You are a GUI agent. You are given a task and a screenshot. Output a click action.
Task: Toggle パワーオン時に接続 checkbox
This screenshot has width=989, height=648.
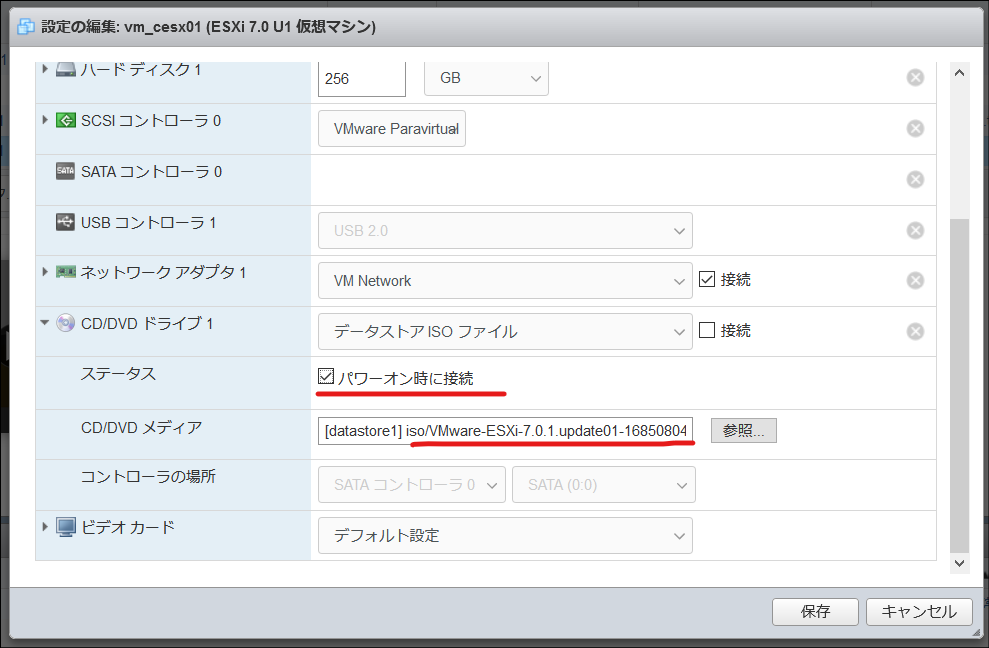[325, 377]
